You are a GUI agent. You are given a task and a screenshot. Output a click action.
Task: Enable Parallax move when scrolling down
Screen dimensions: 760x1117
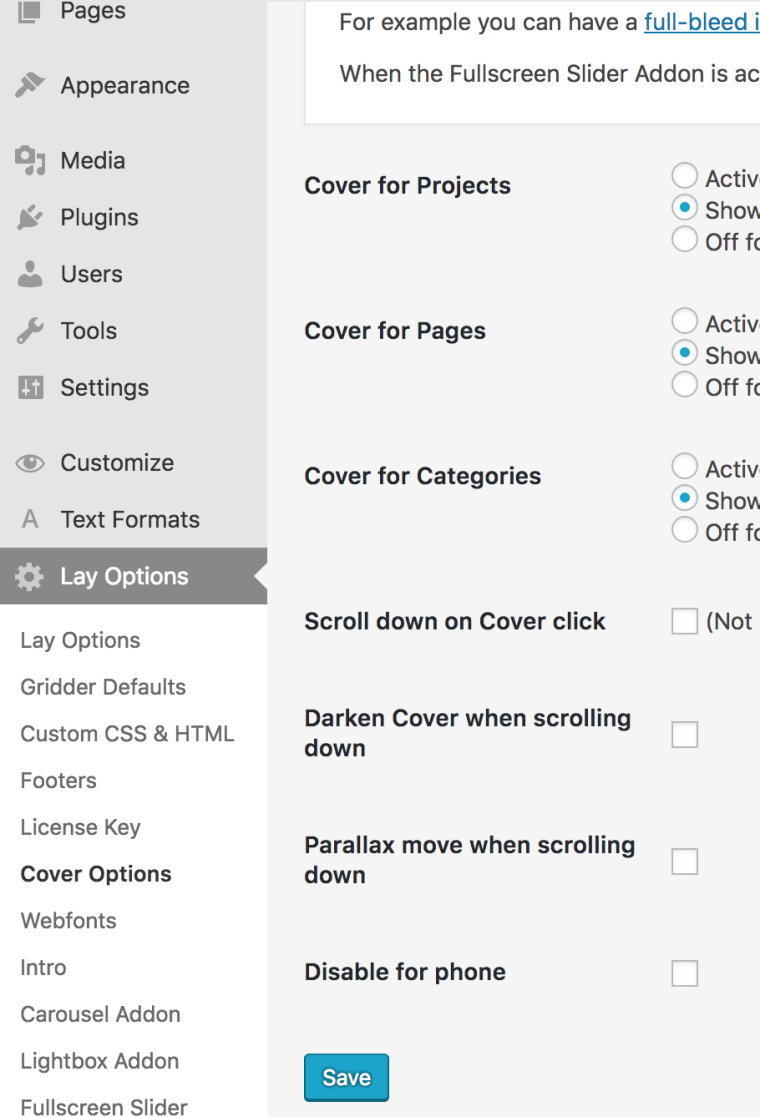click(685, 862)
